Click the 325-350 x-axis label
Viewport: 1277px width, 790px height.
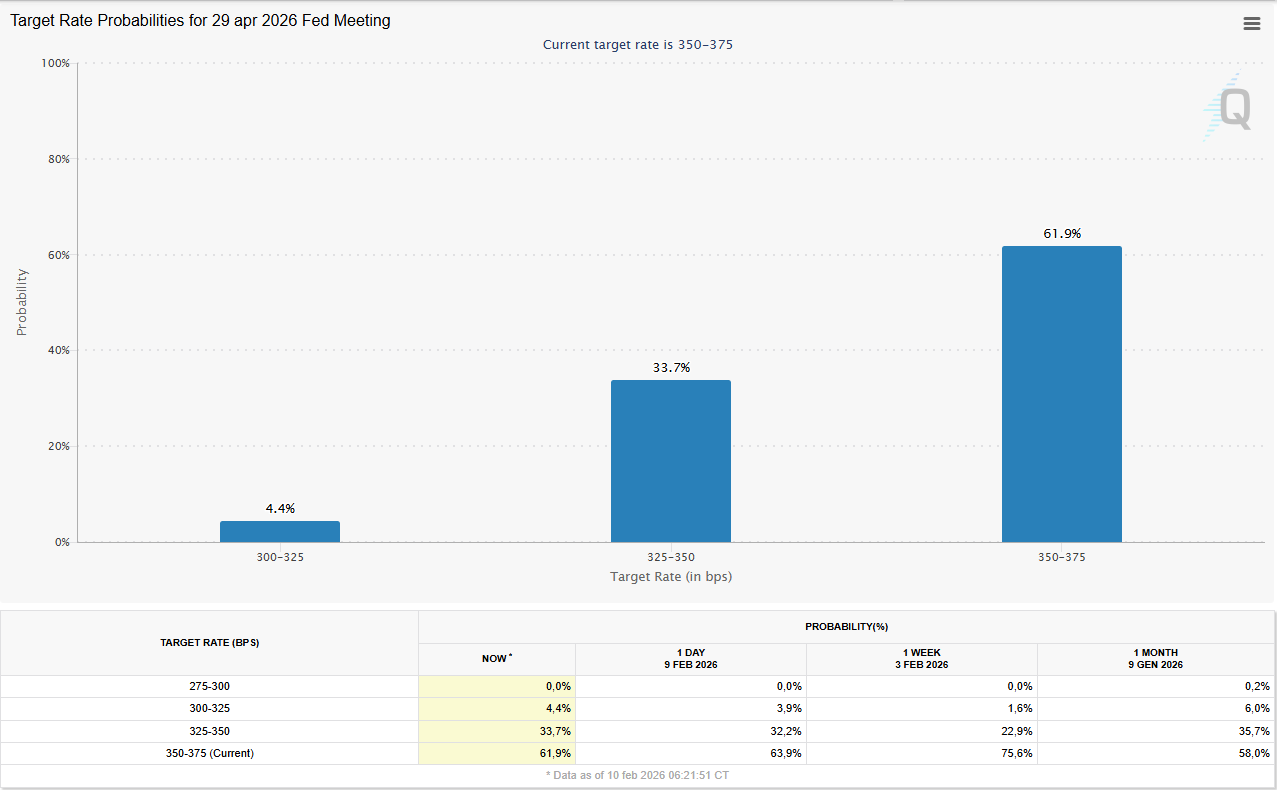[x=670, y=557]
